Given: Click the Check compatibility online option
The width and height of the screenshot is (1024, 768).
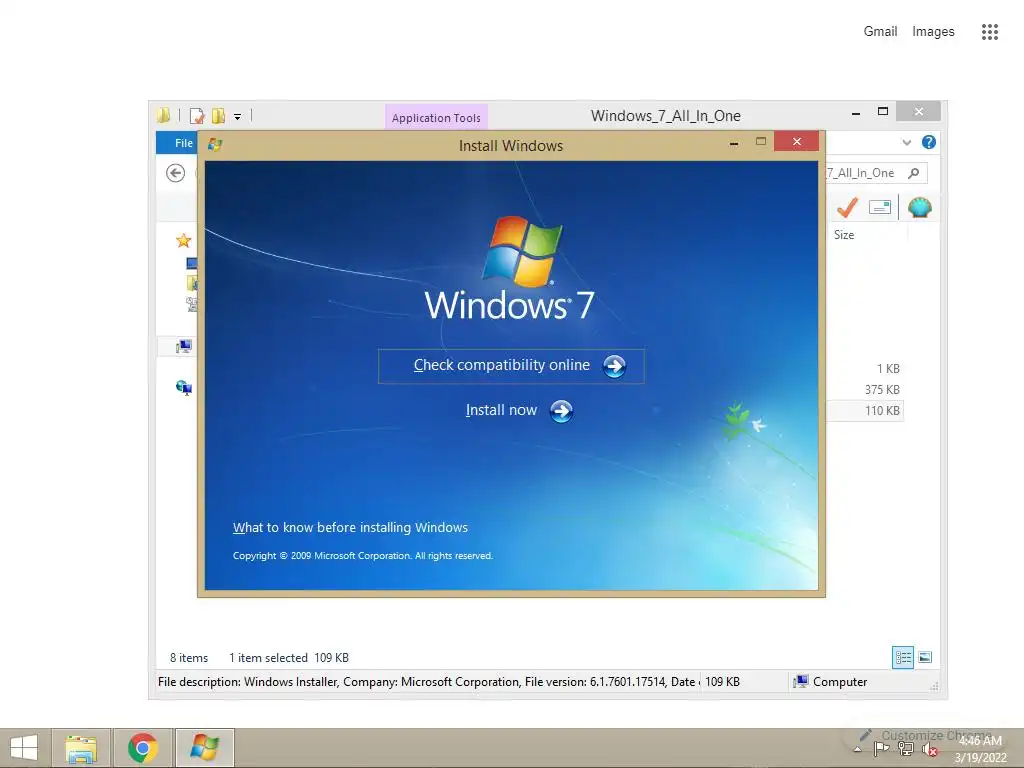Looking at the screenshot, I should [511, 366].
